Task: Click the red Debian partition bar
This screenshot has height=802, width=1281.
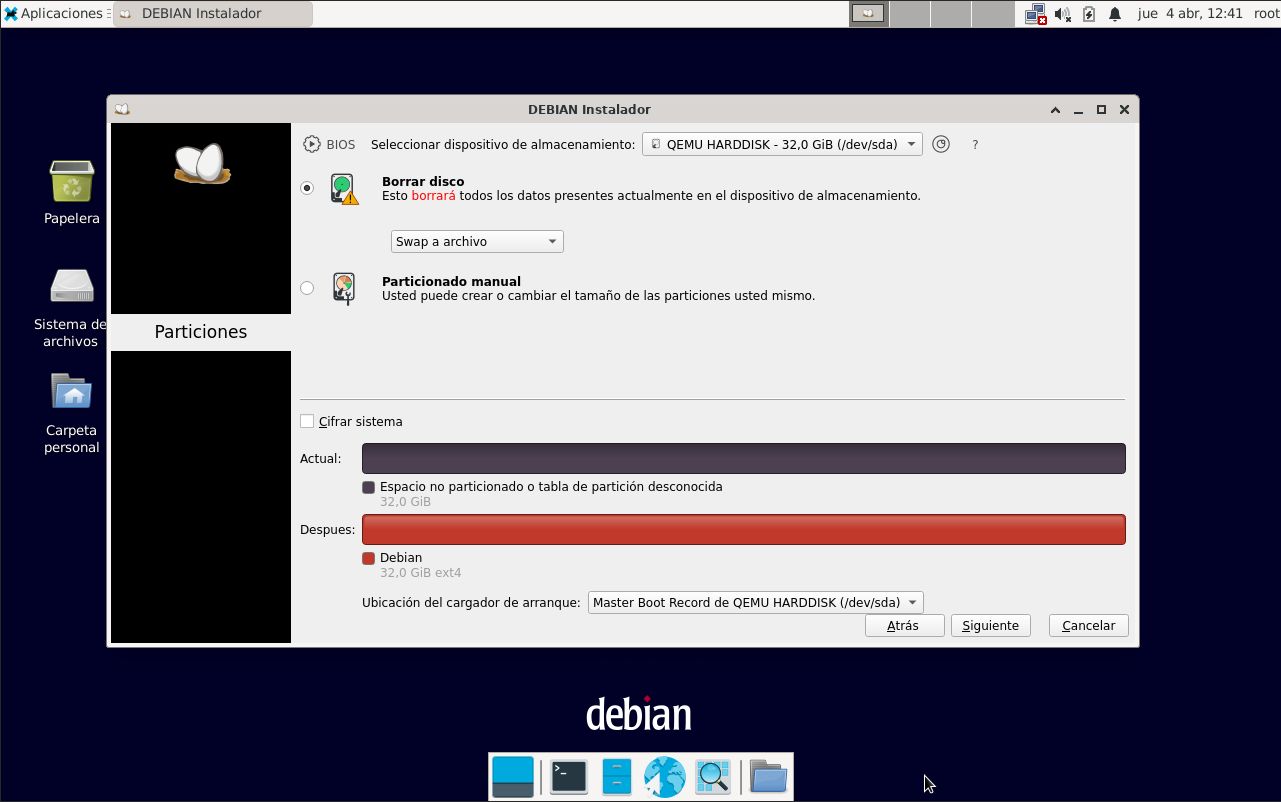Action: pyautogui.click(x=743, y=529)
